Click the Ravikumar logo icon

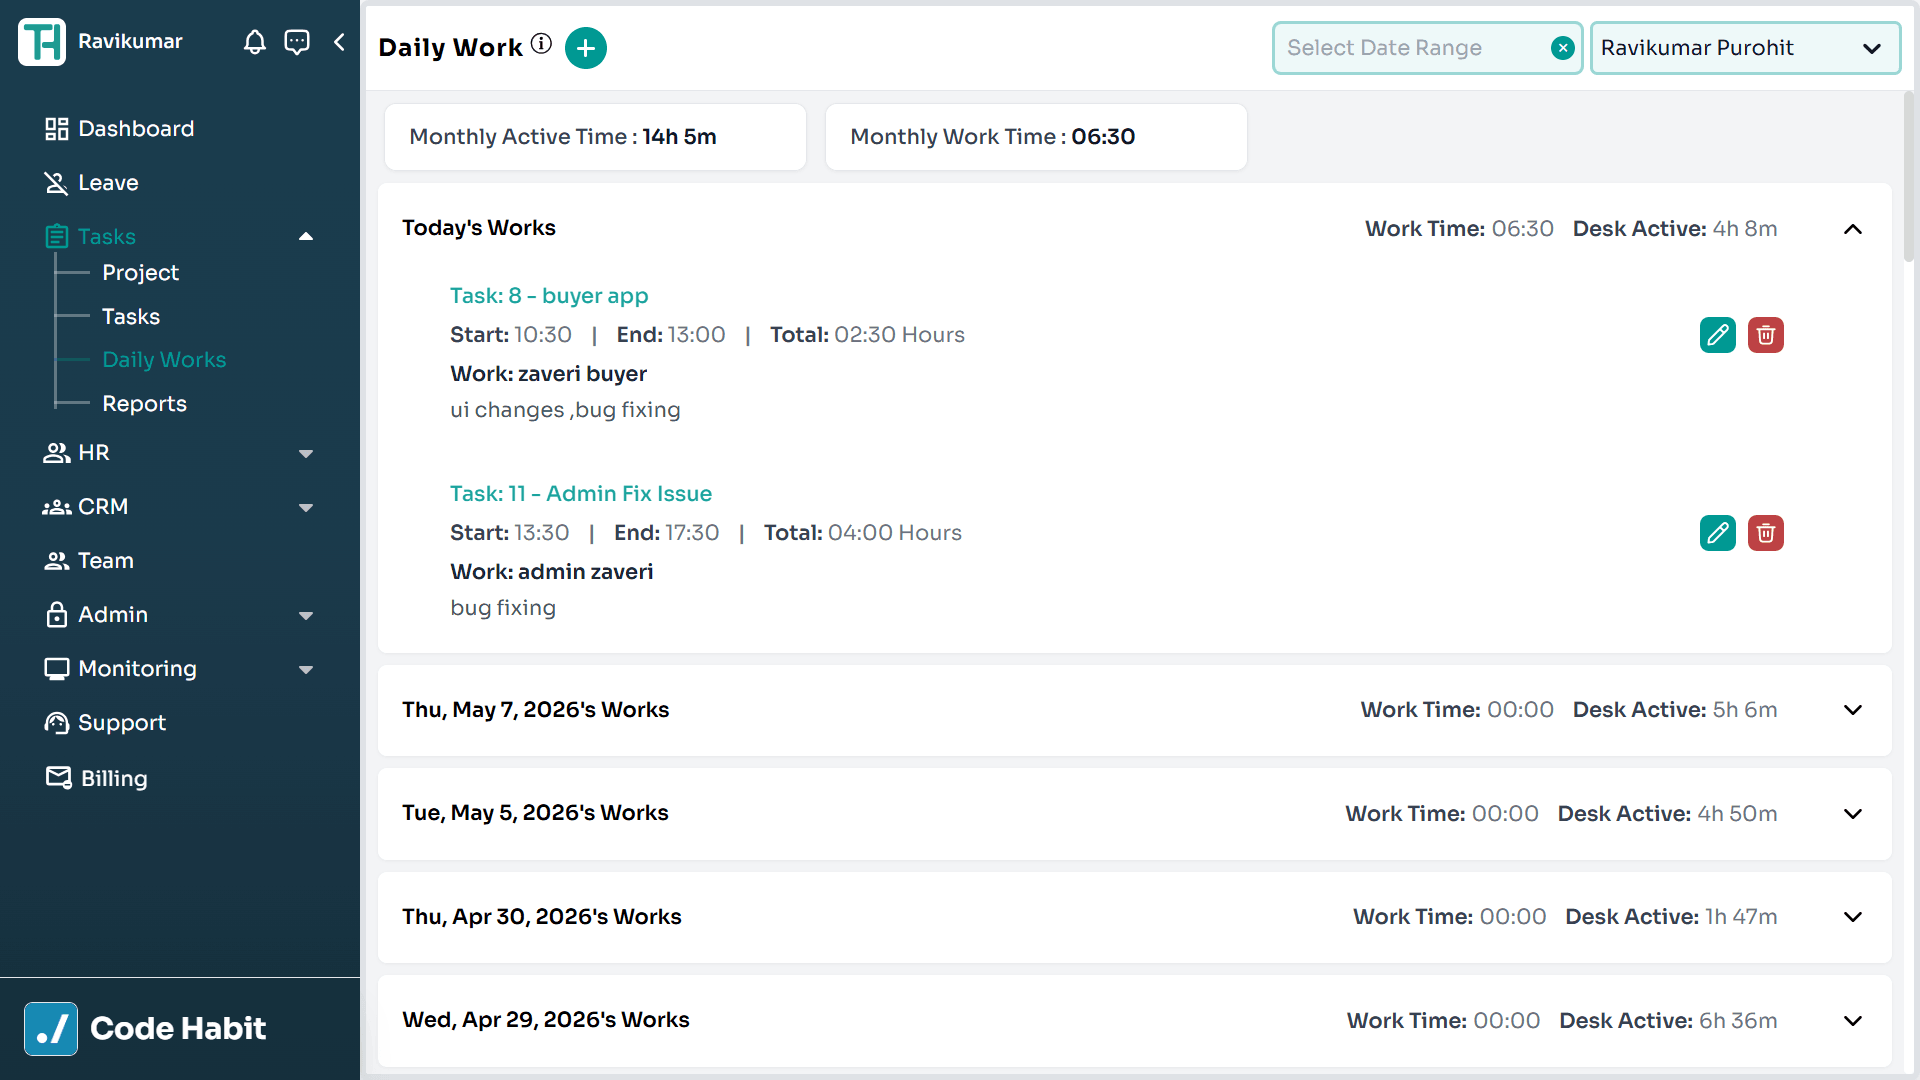[42, 42]
